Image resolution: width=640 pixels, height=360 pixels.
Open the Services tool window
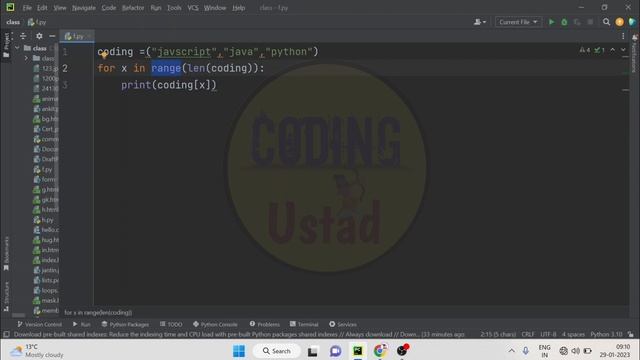click(x=343, y=324)
